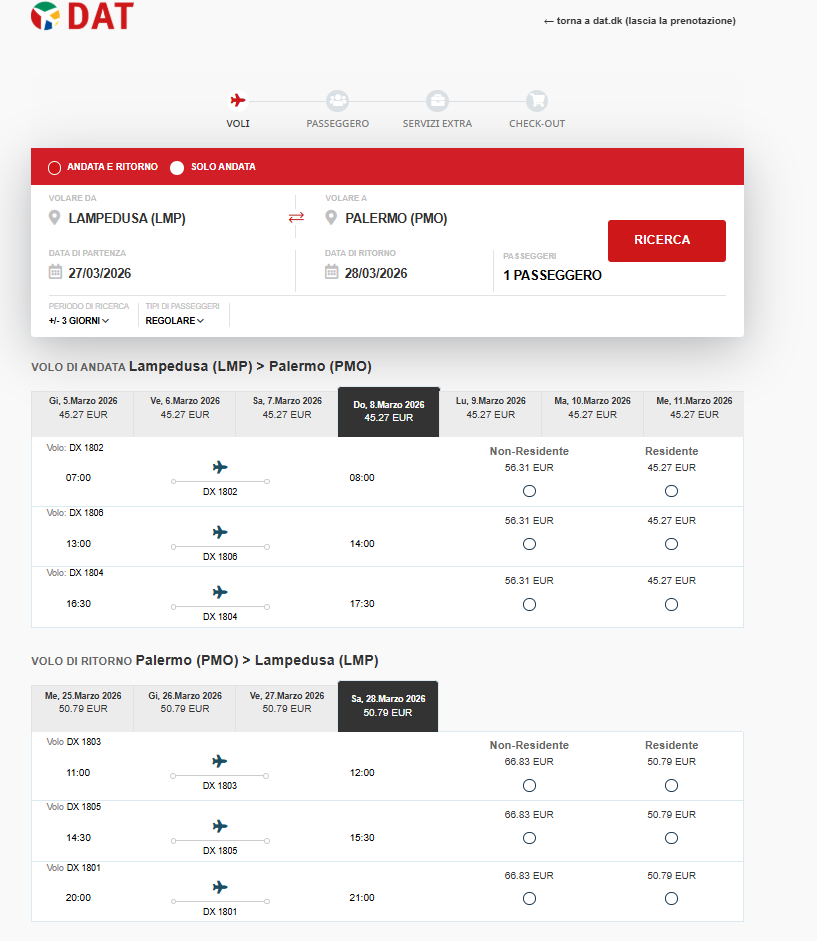Select outbound tab Me, 11.Marzo 2026

coord(694,413)
